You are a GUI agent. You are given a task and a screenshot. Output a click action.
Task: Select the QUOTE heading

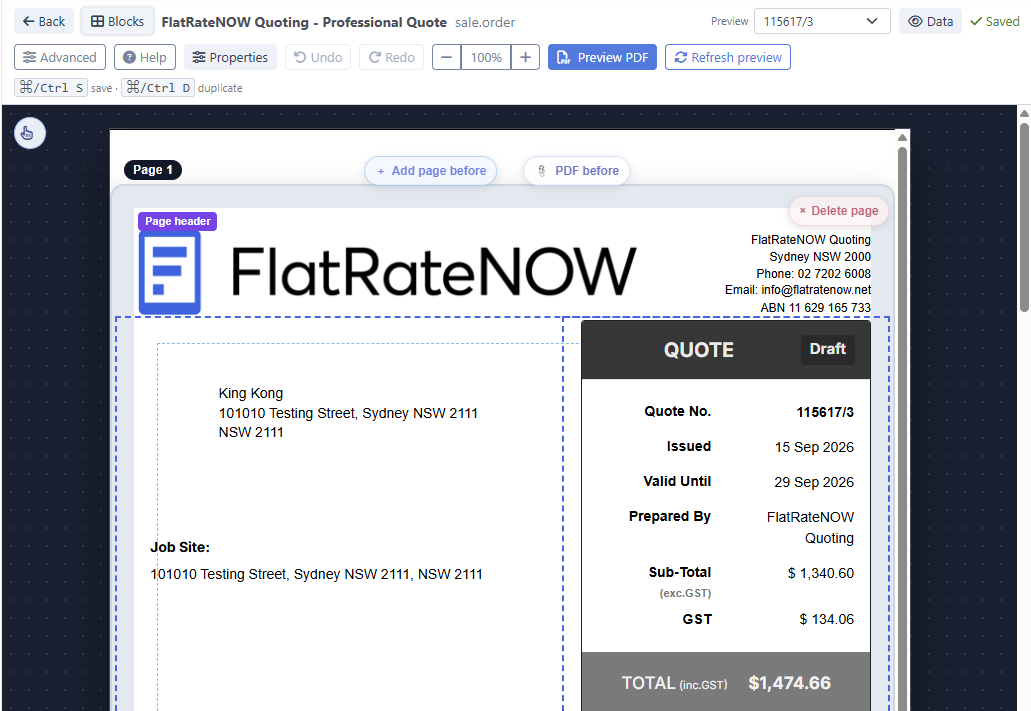(698, 350)
